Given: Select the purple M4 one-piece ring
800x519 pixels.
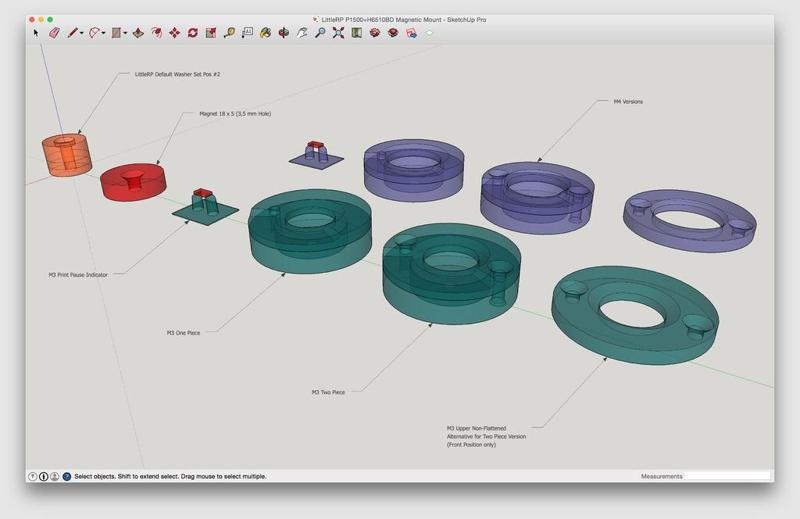Looking at the screenshot, I should click(x=414, y=170).
